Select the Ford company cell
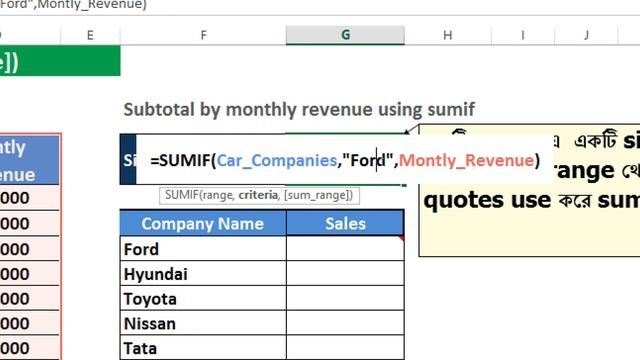Screen dimensions: 640x360 203,249
